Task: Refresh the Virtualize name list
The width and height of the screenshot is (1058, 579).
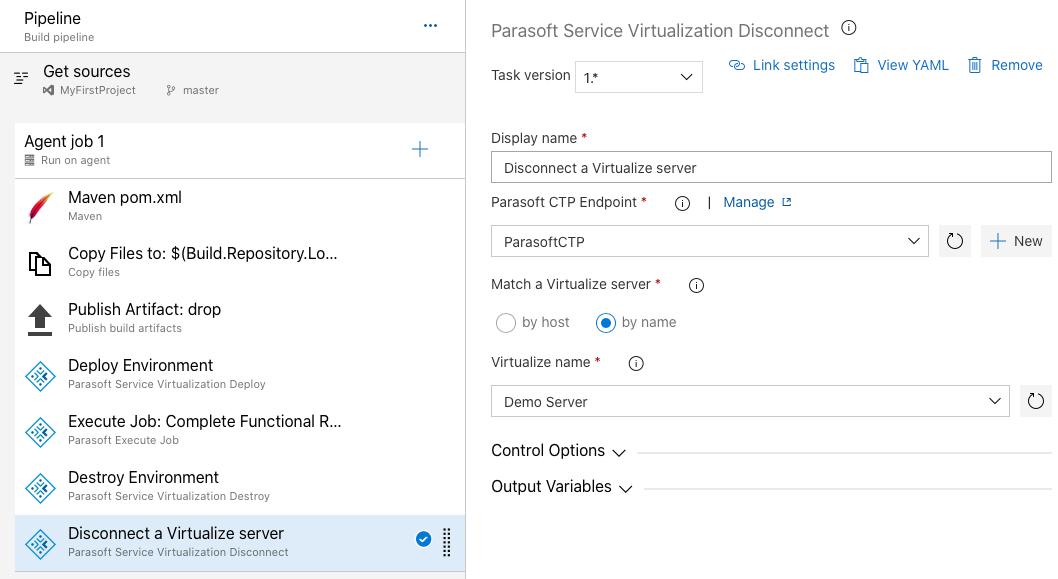Action: (1035, 401)
